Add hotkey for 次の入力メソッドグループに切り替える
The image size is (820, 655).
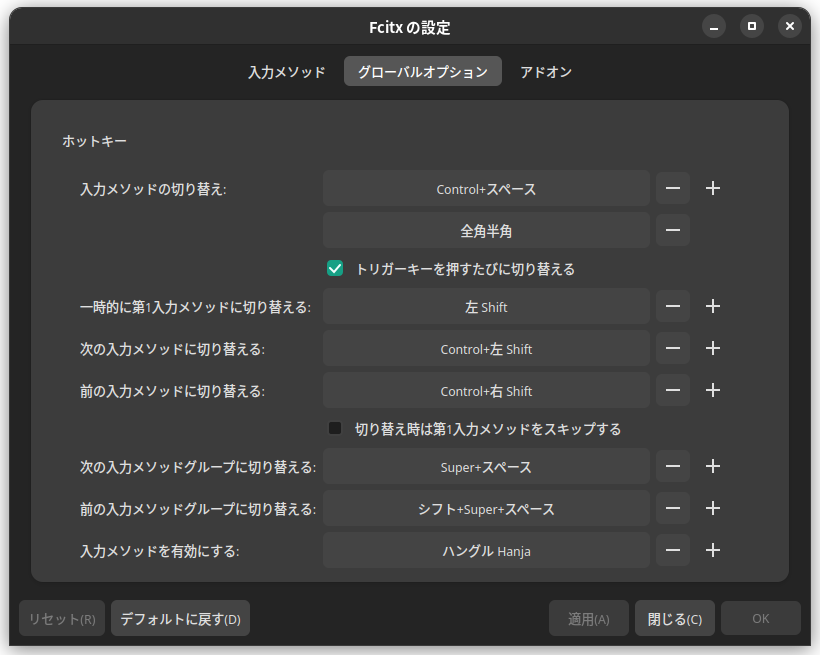(713, 466)
